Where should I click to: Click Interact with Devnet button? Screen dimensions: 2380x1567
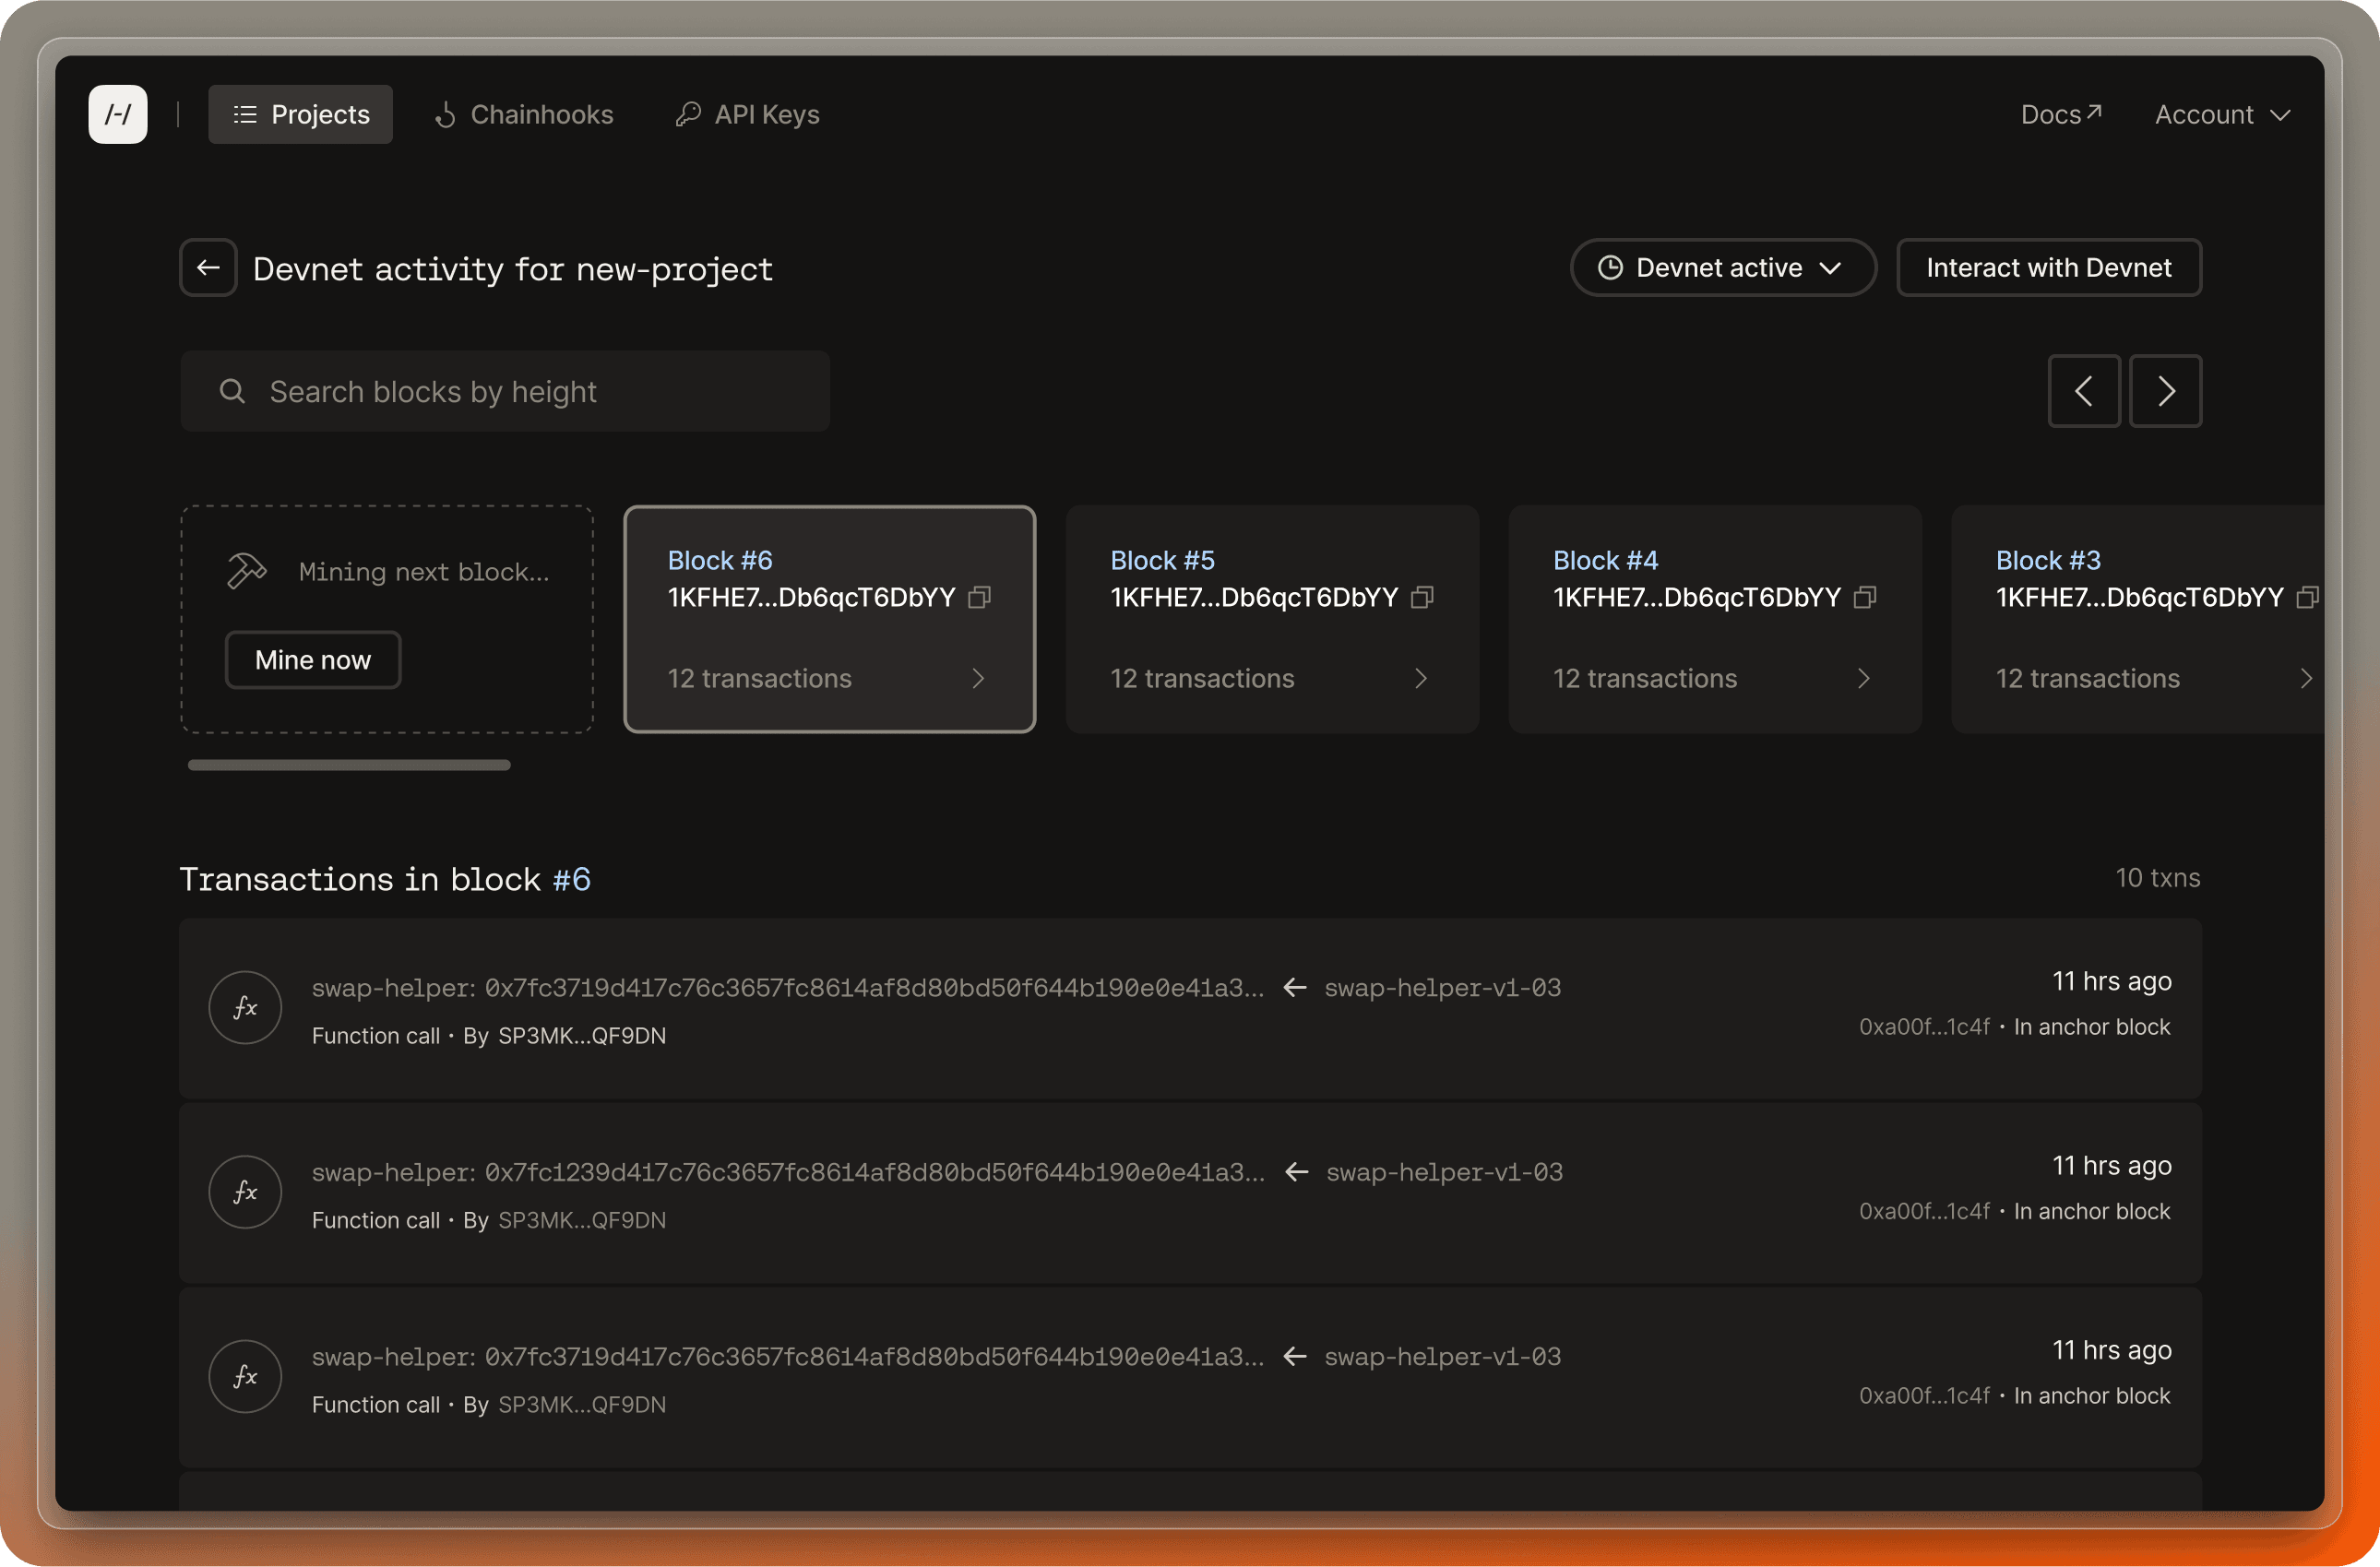[2048, 268]
